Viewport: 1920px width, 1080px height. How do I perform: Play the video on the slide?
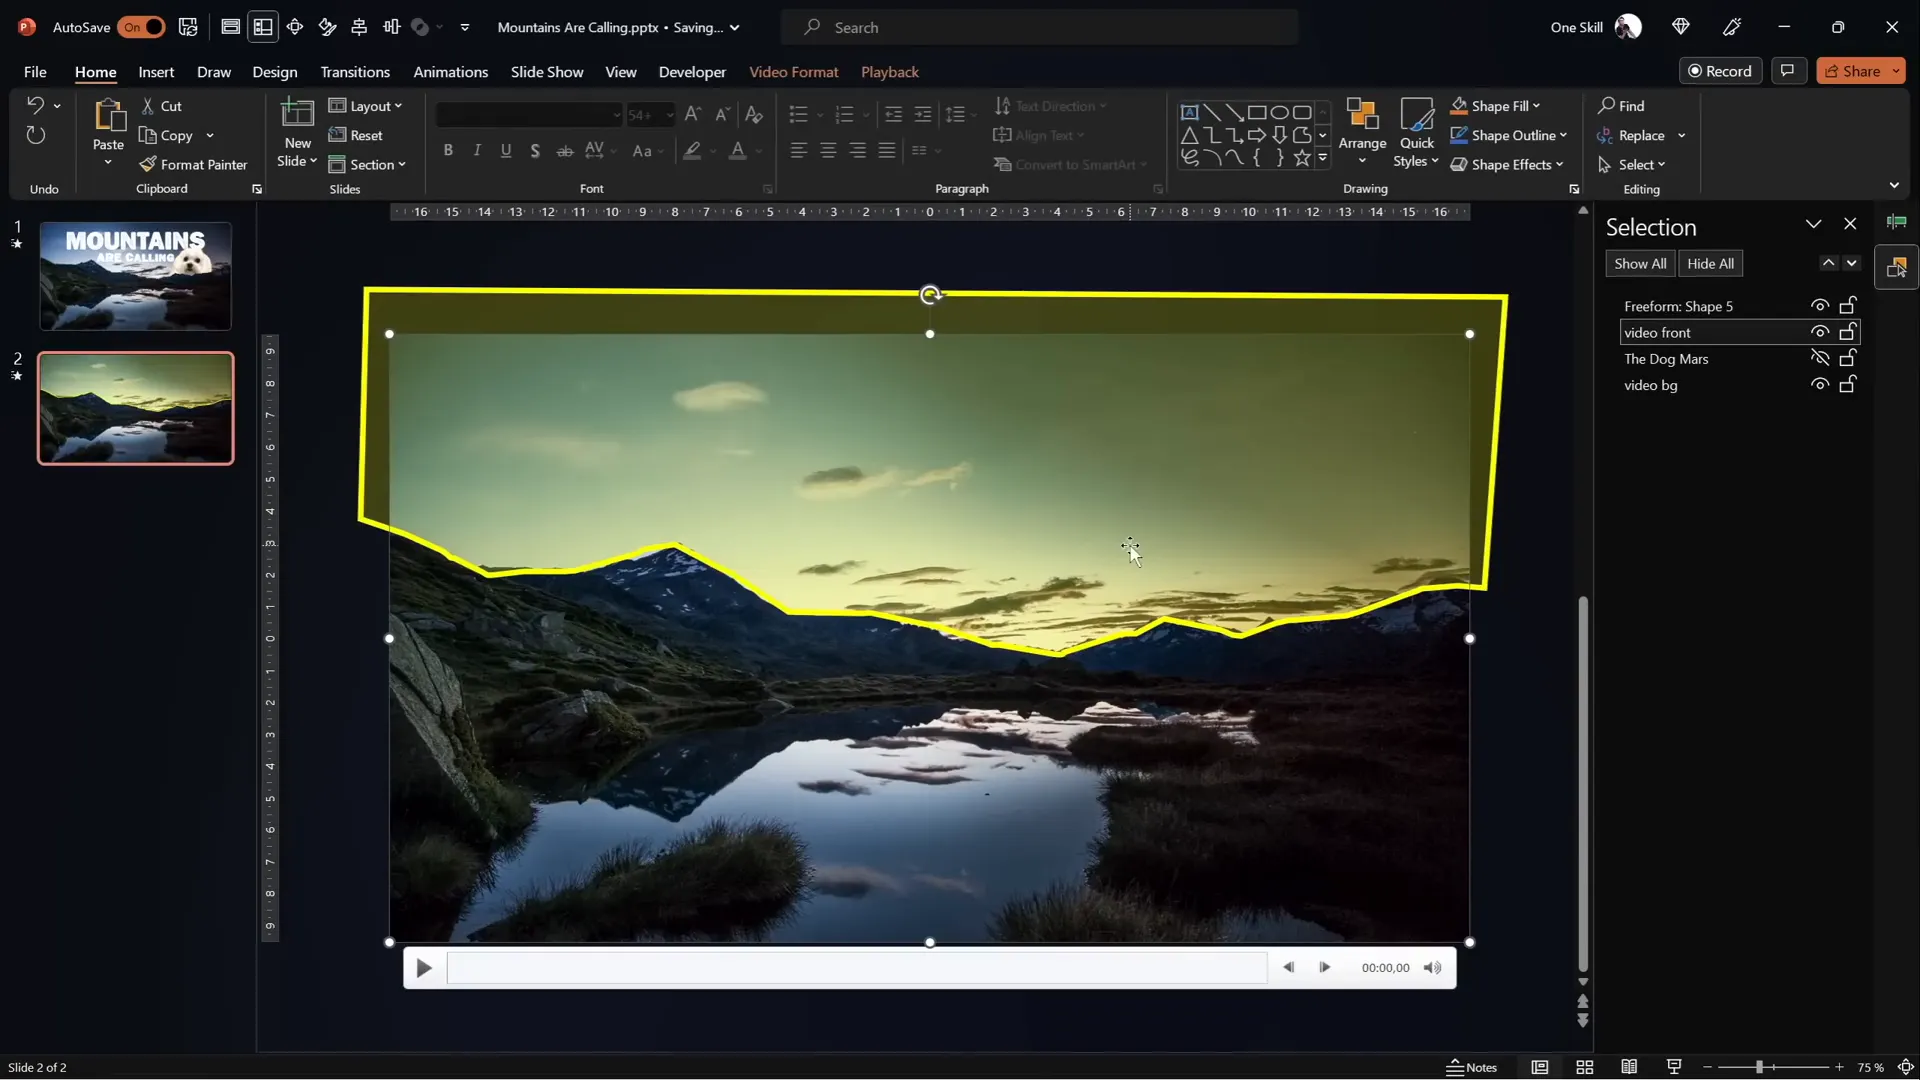tap(424, 968)
